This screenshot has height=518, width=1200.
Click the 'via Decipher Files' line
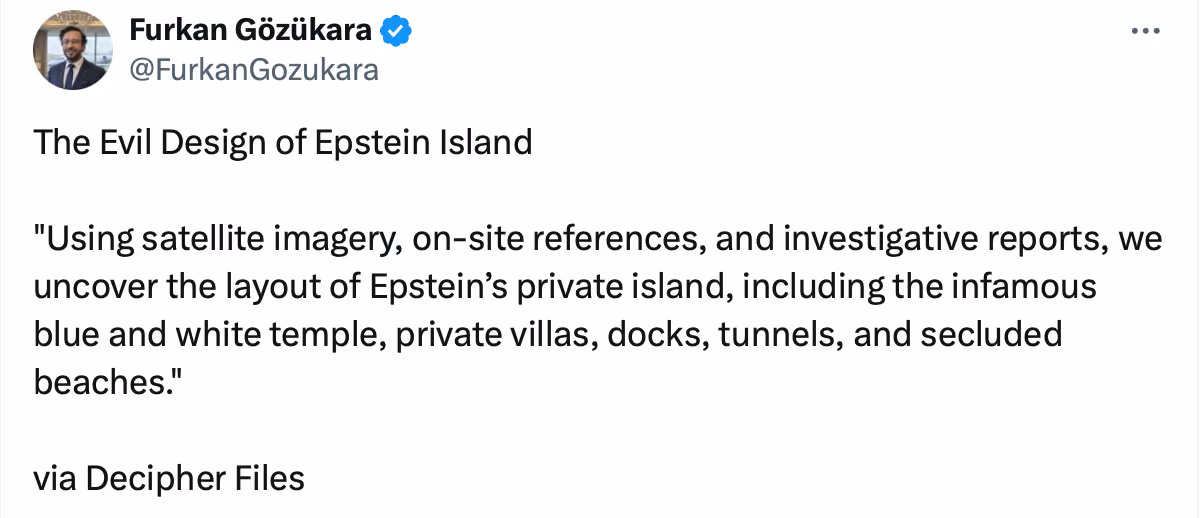(169, 478)
